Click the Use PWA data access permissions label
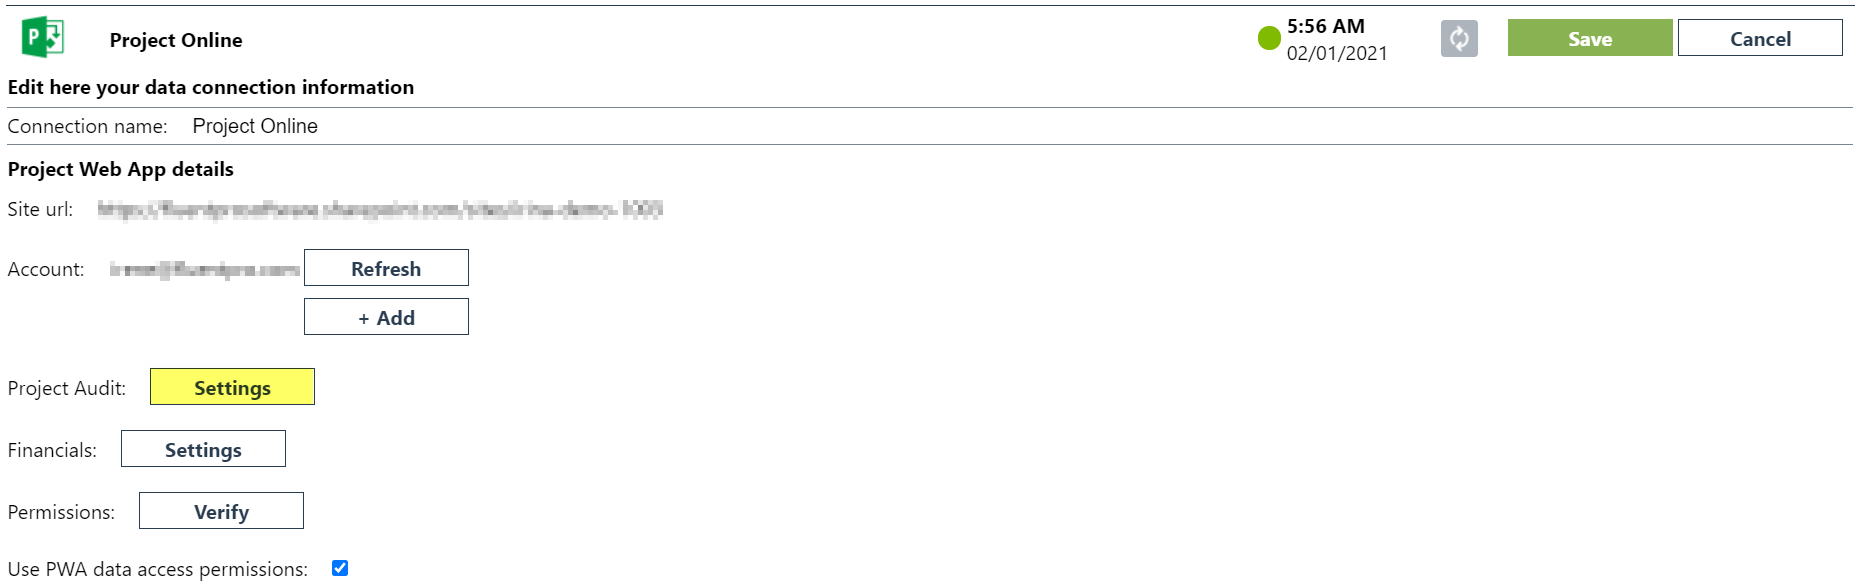The height and width of the screenshot is (588, 1864). pos(158,569)
